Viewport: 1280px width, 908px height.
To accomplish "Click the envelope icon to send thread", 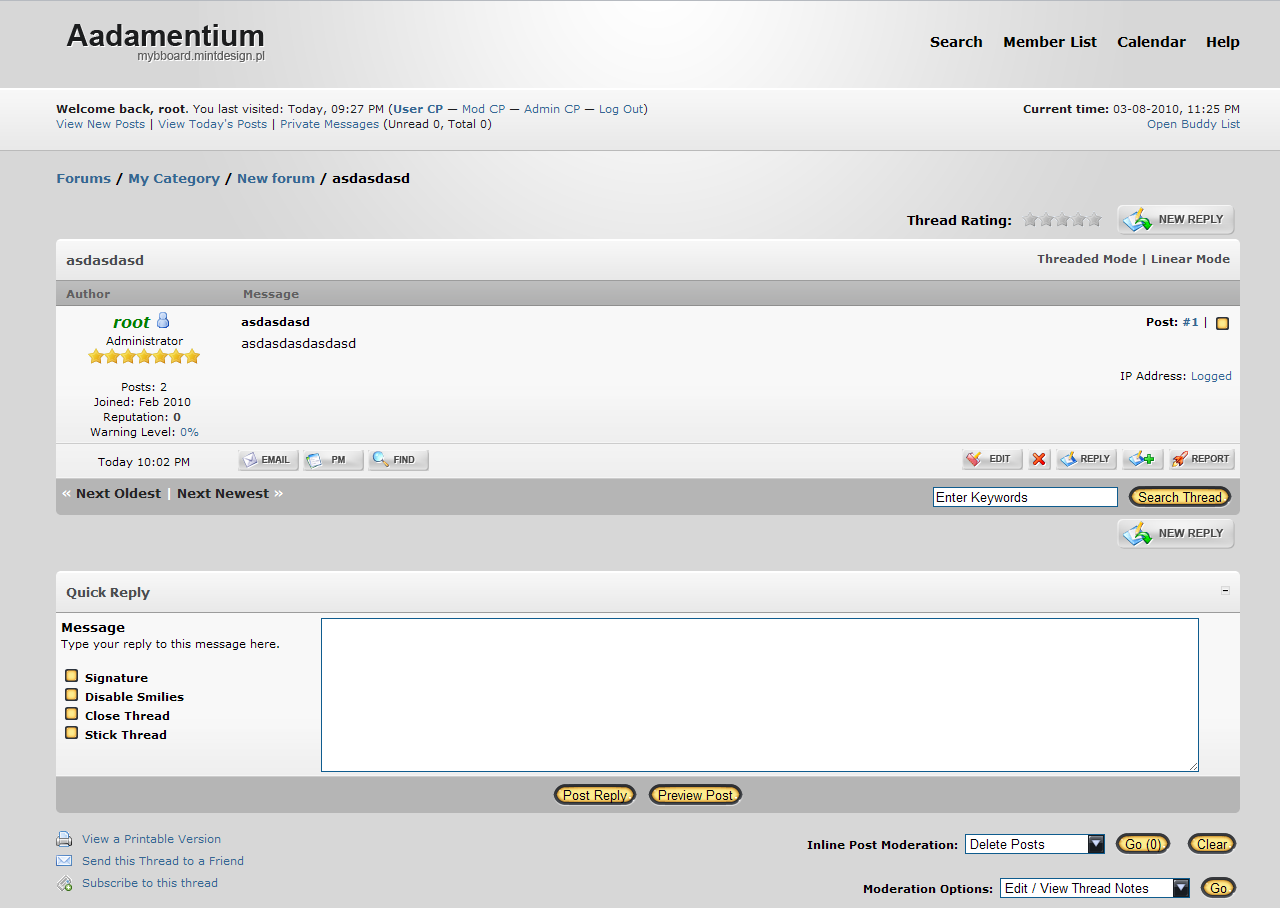I will (x=64, y=861).
